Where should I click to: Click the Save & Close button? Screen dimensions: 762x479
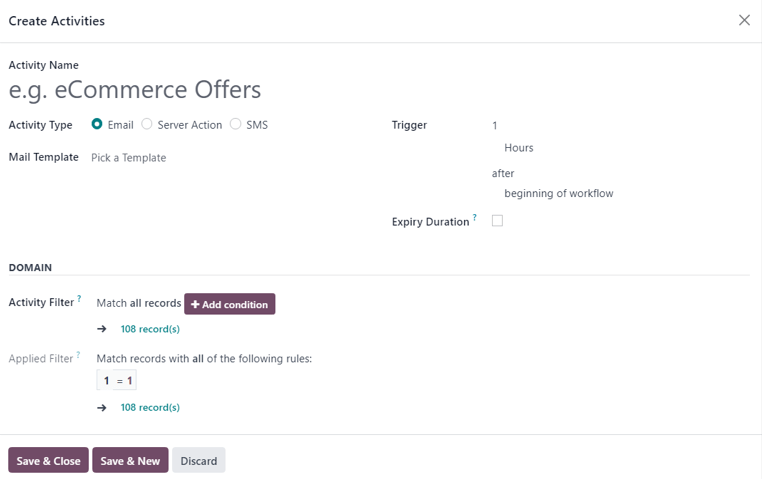click(48, 460)
